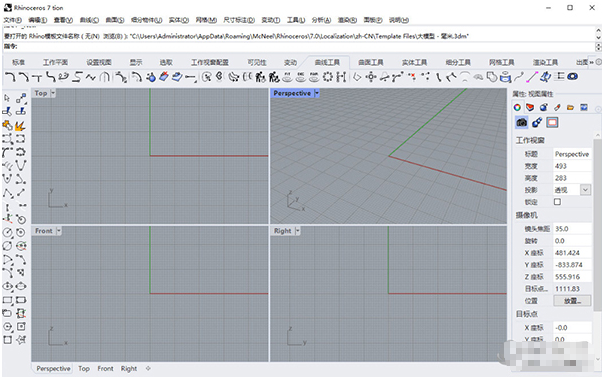
Task: Click the 放置... button
Action: click(572, 301)
